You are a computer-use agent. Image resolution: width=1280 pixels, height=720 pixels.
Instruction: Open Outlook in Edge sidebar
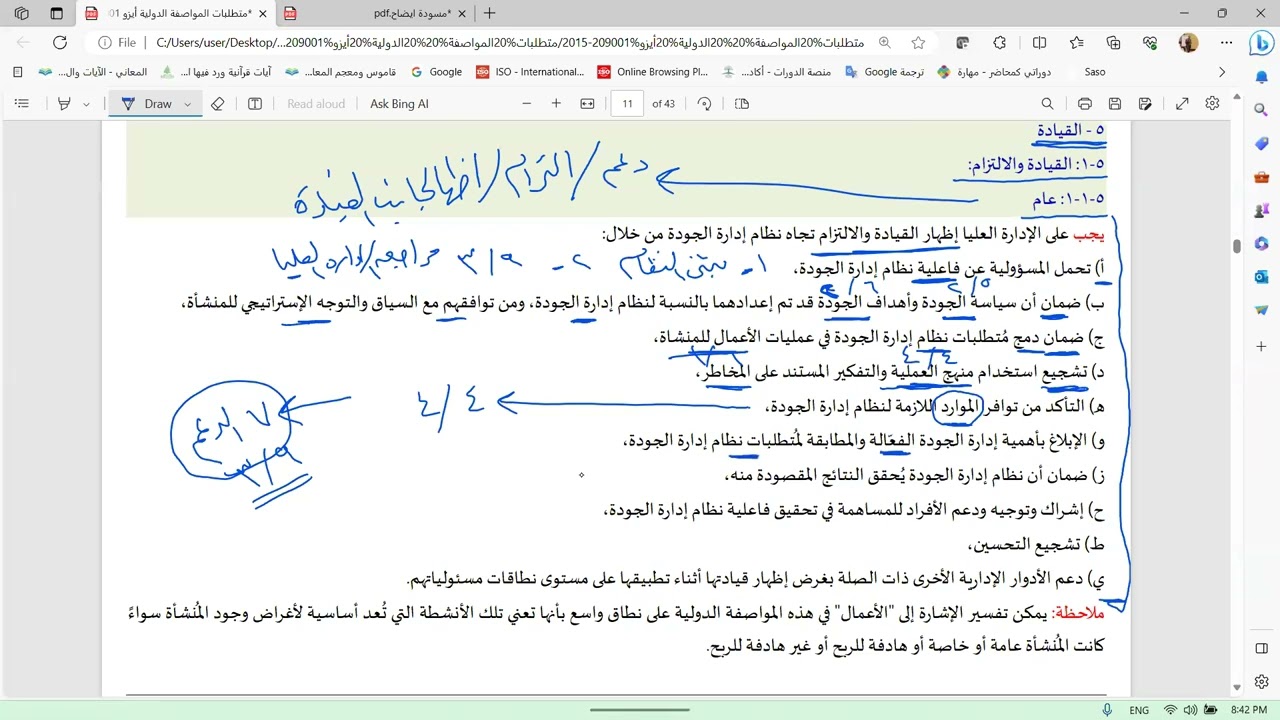[1261, 277]
